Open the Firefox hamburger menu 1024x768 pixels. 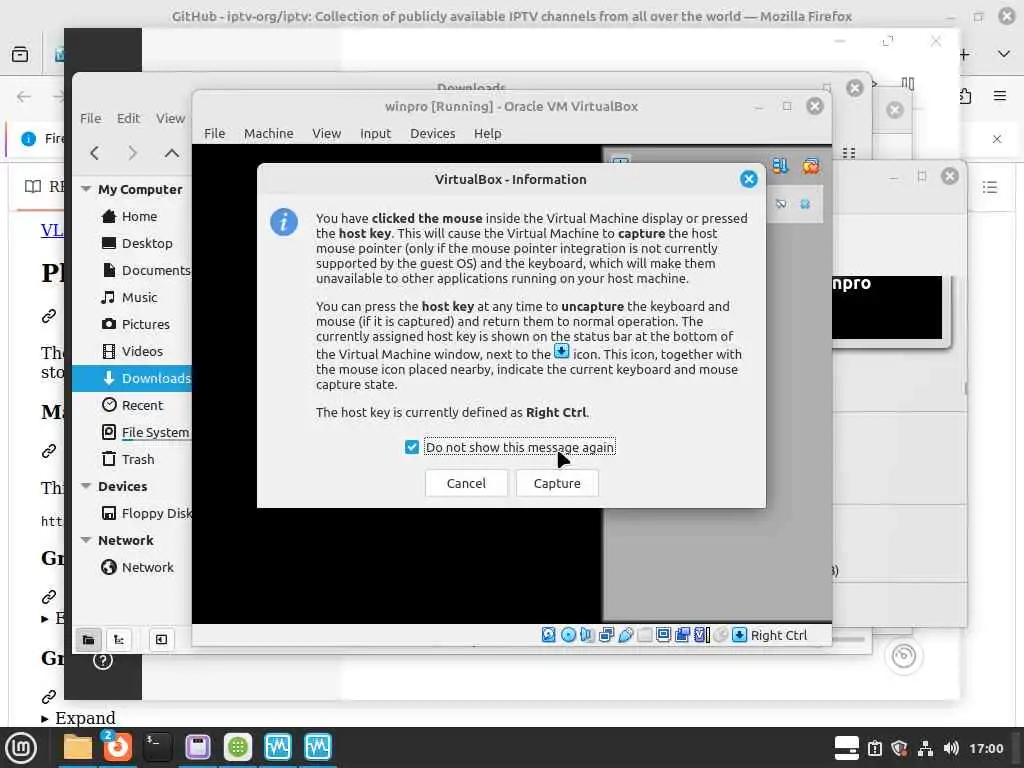[x=1000, y=96]
